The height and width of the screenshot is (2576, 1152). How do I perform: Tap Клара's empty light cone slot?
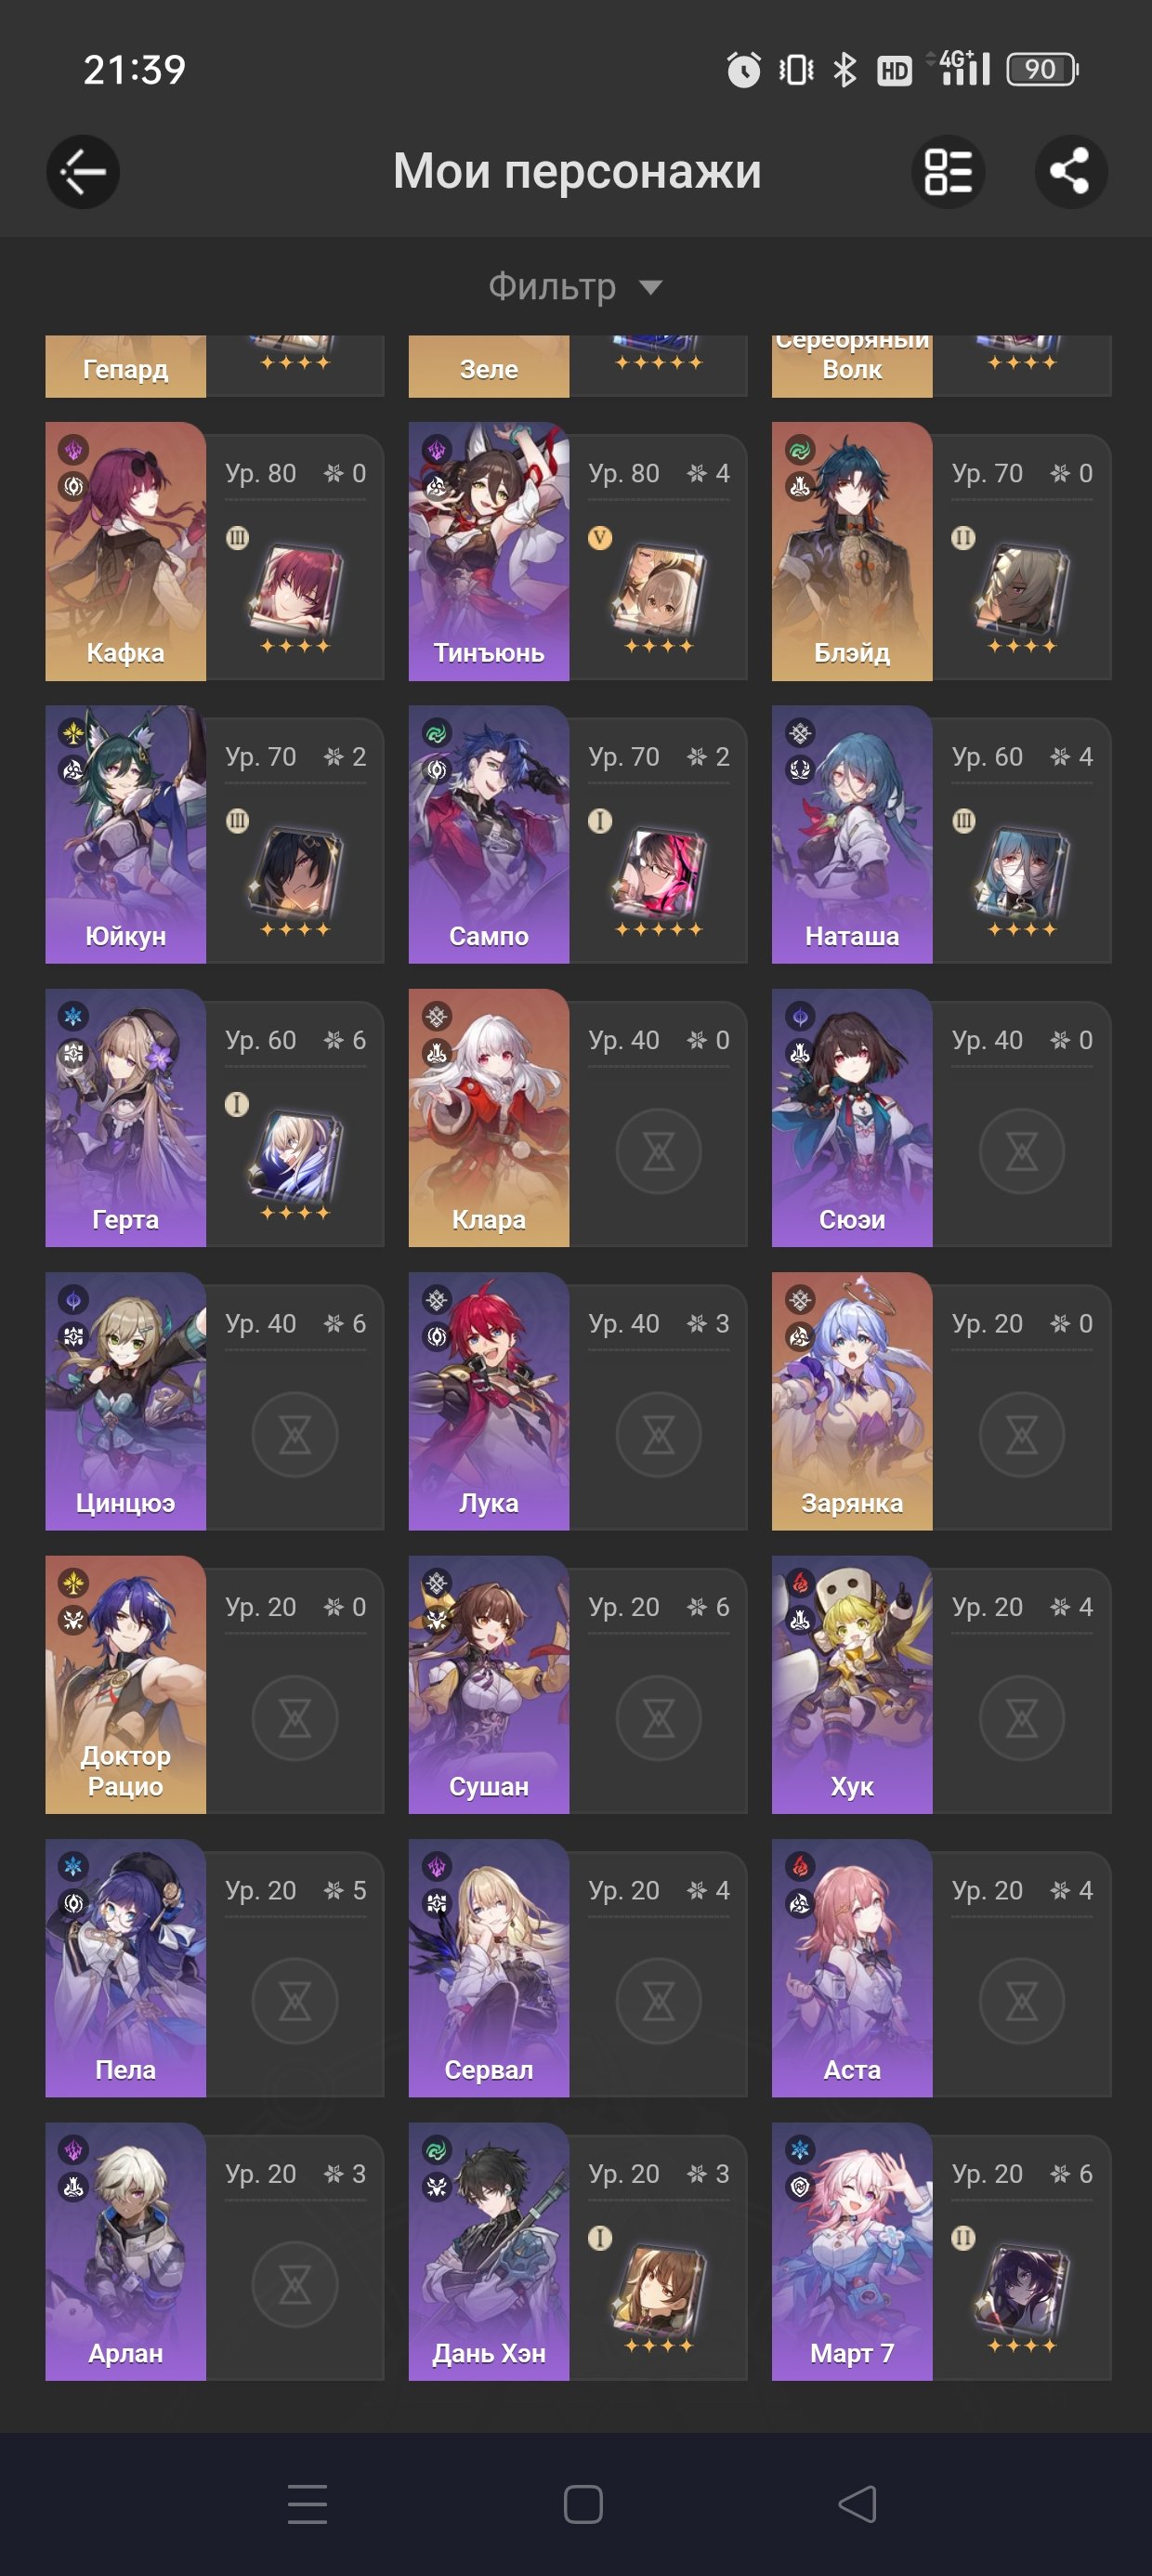pos(658,1151)
